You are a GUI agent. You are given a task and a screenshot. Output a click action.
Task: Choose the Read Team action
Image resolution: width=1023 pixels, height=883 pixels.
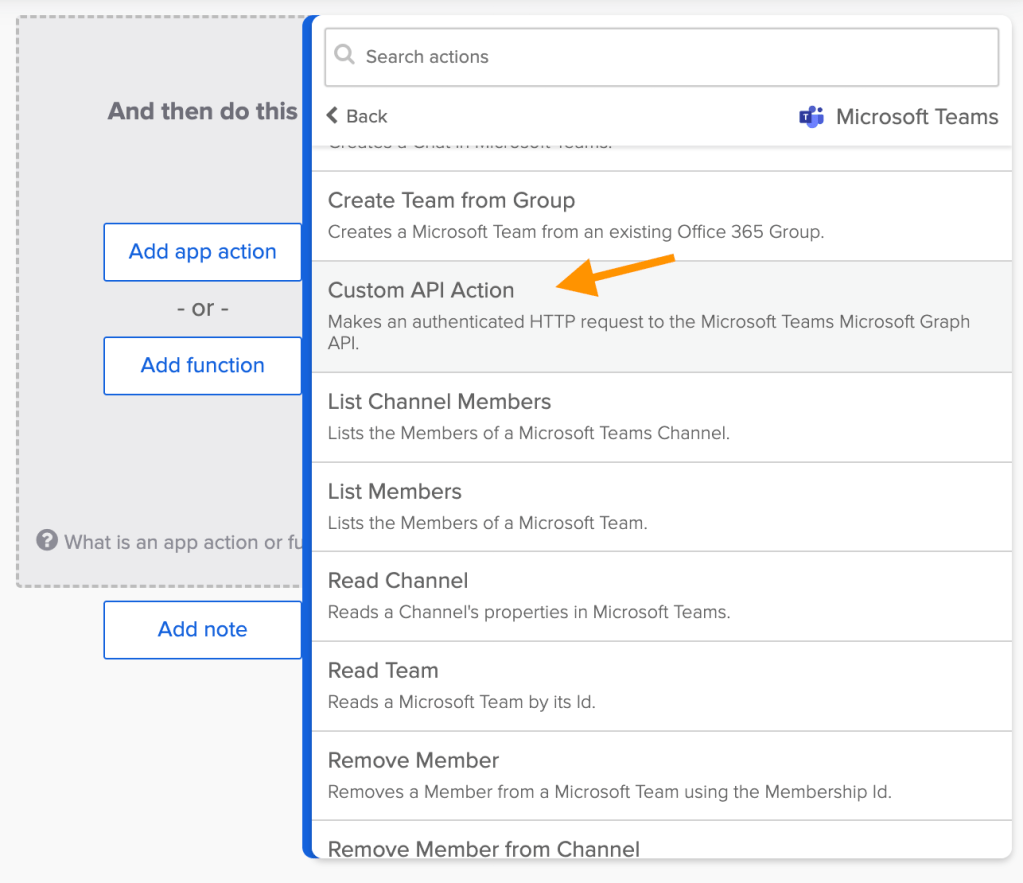(x=660, y=685)
